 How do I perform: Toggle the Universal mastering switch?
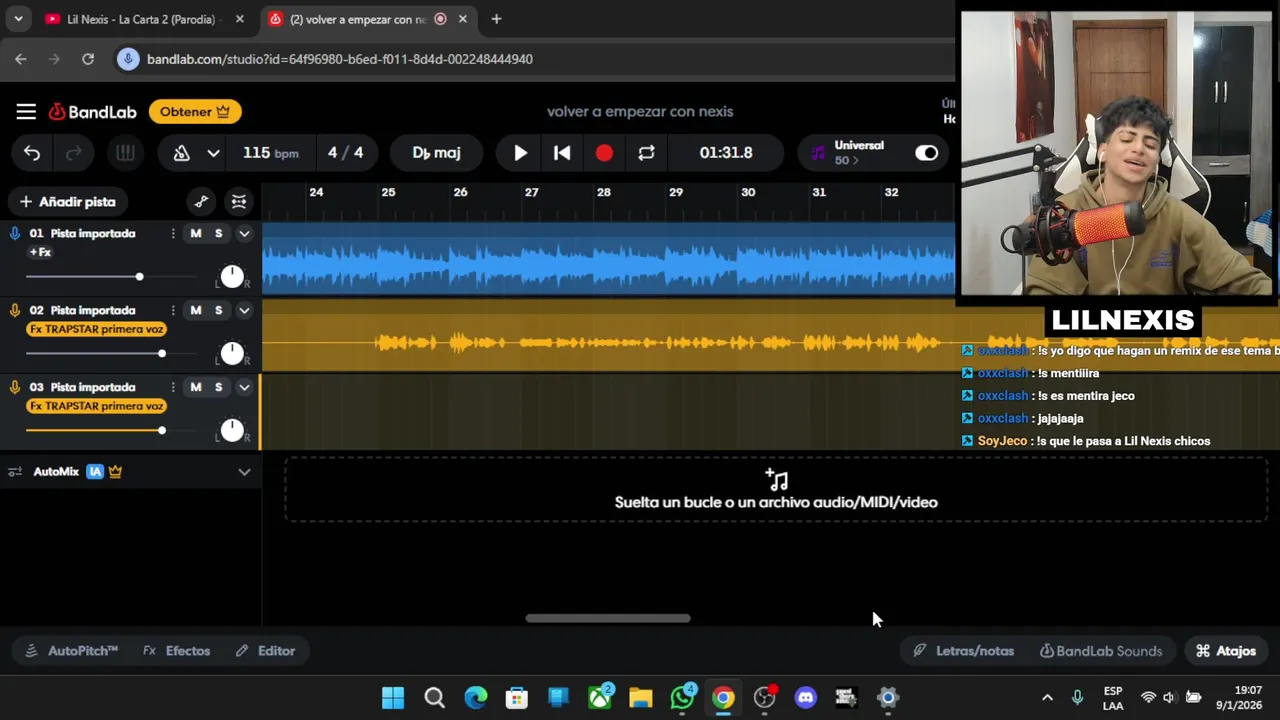coord(927,153)
